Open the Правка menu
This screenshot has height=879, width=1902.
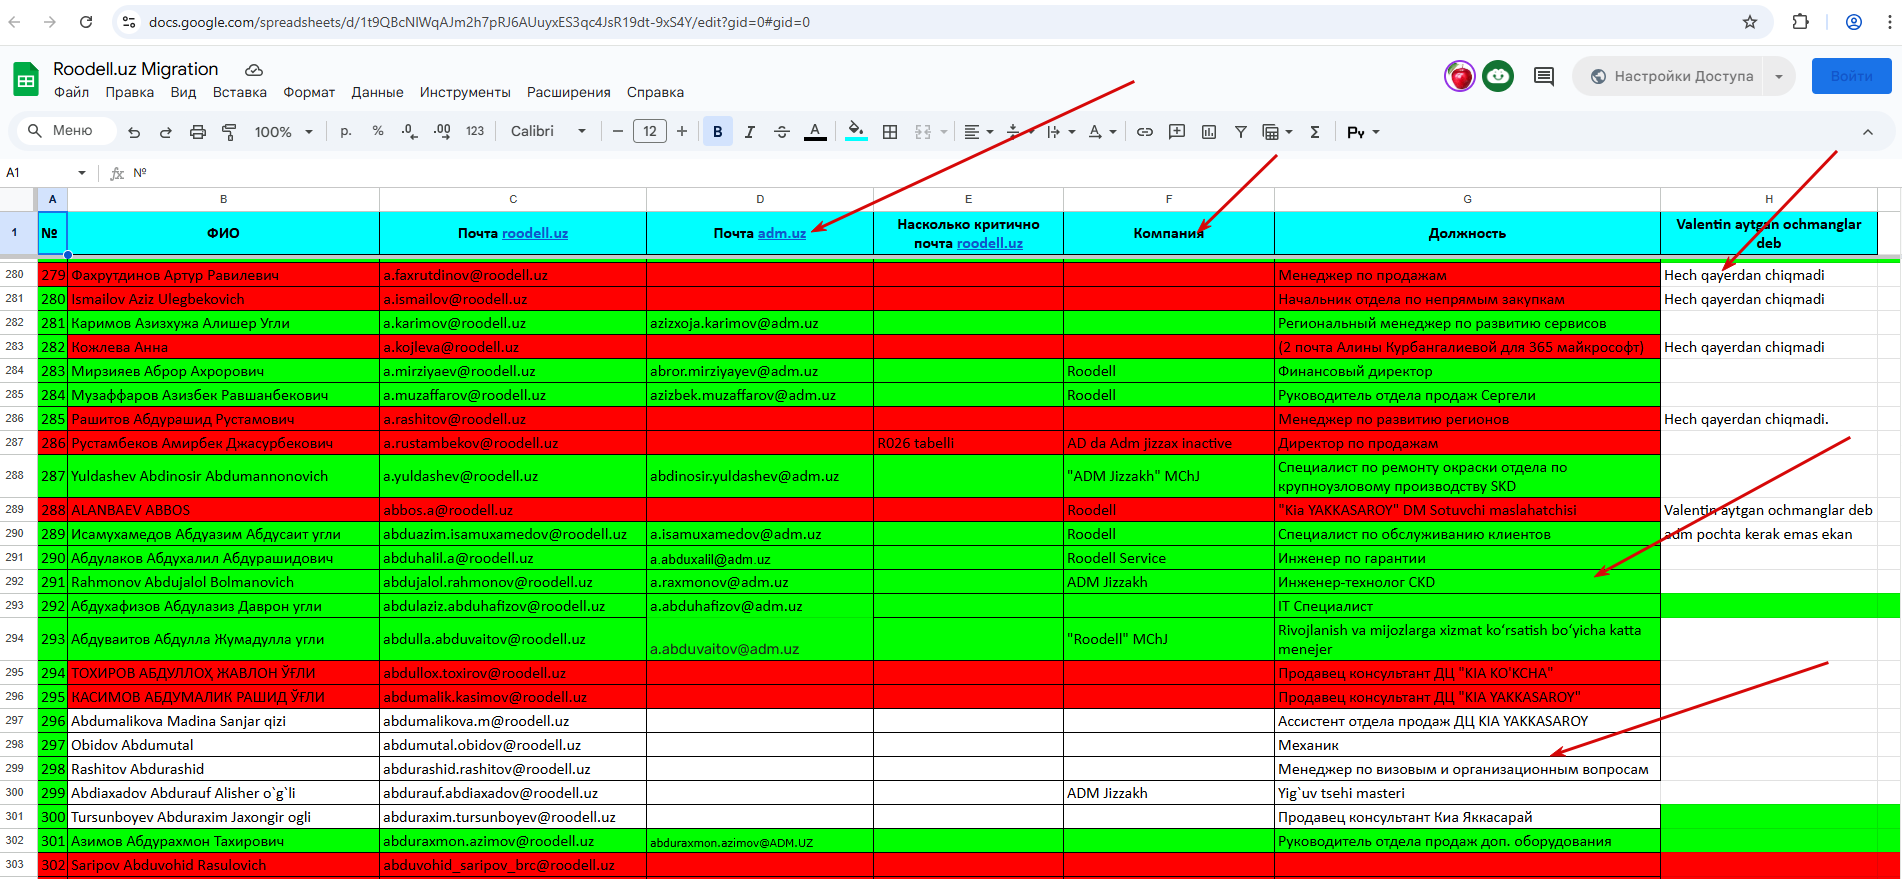(129, 92)
